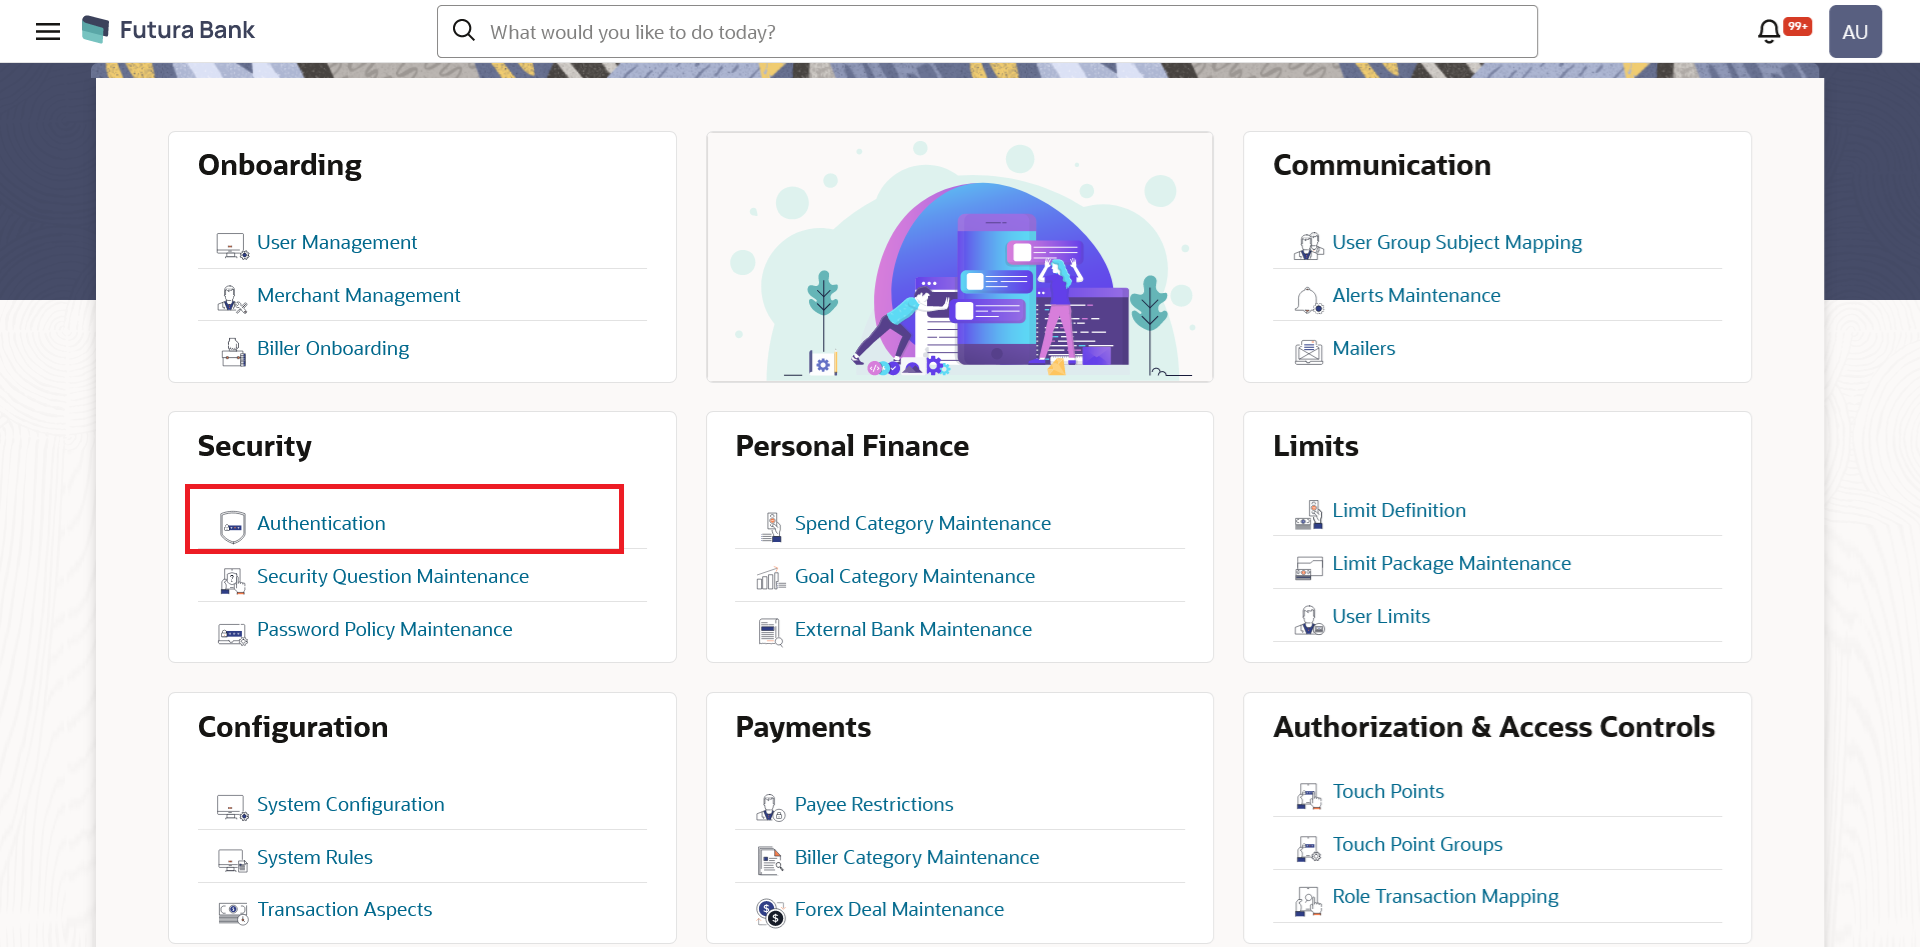Open Security Question Maintenance
Viewport: 1920px width, 947px height.
click(393, 576)
